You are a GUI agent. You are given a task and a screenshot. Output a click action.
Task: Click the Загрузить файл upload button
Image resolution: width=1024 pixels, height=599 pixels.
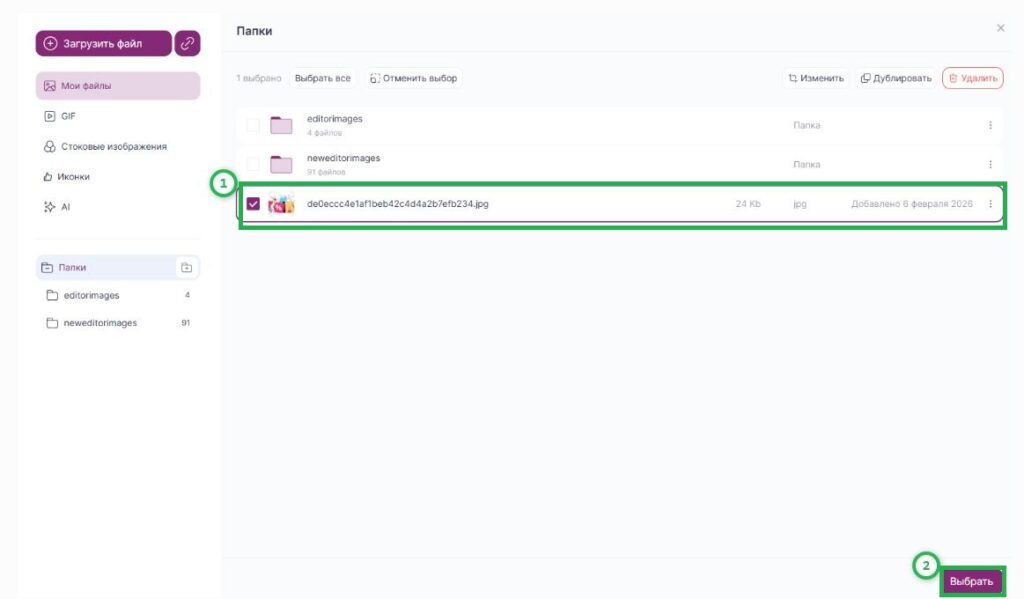click(103, 44)
